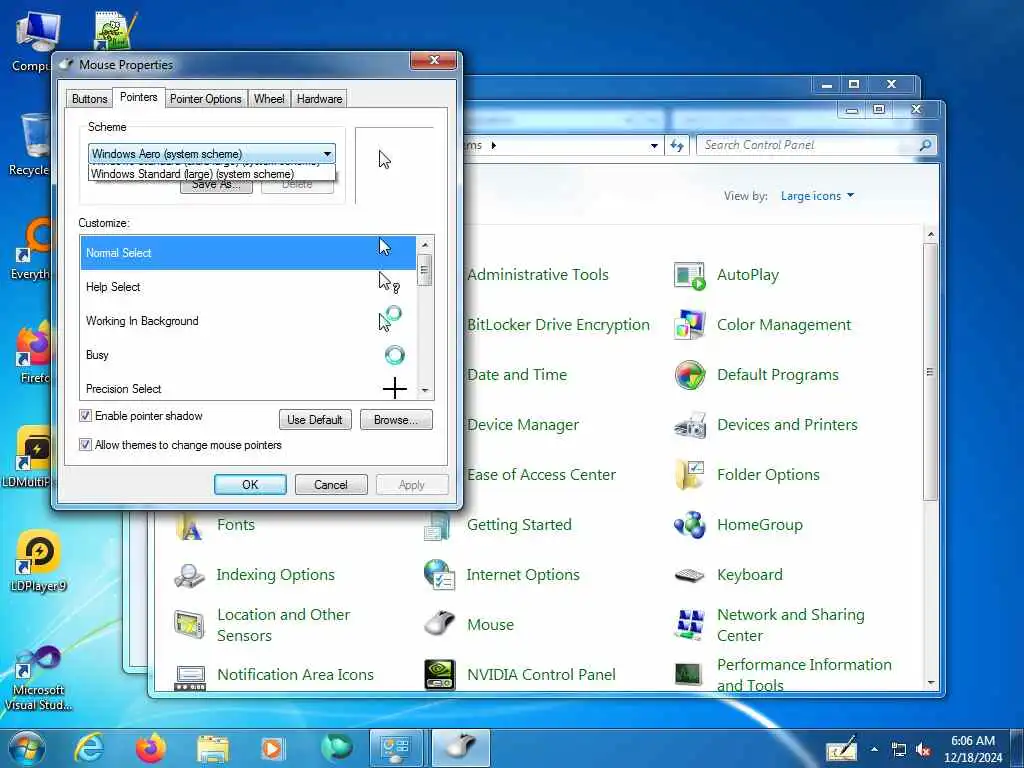
Task: Open the Mouse icon in Control Panel
Action: (439, 625)
